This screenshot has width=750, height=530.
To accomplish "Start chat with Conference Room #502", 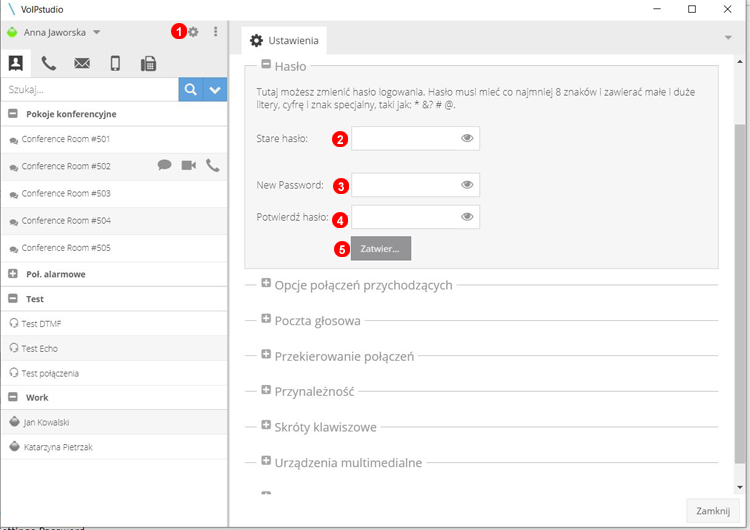I will tap(165, 165).
